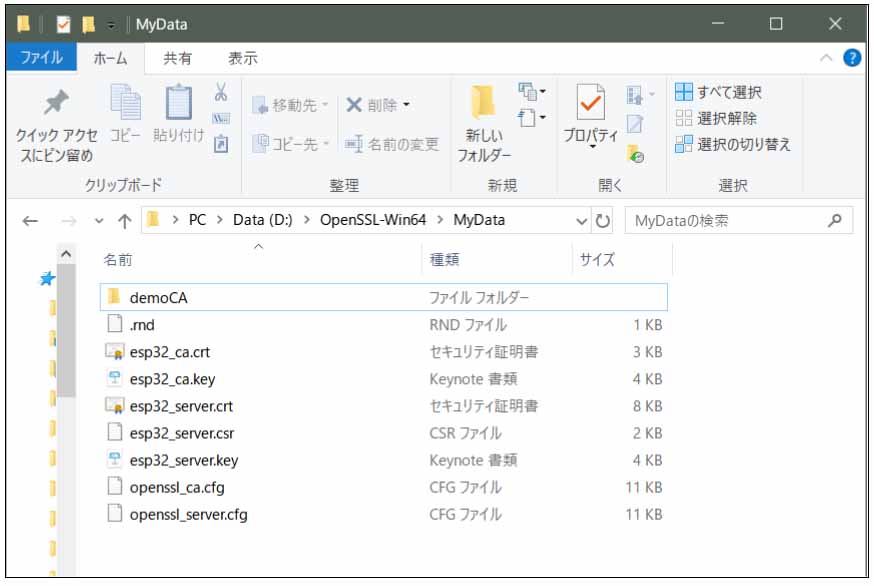Click the search magnifier icon
Image resolution: width=874 pixels, height=586 pixels.
[834, 221]
